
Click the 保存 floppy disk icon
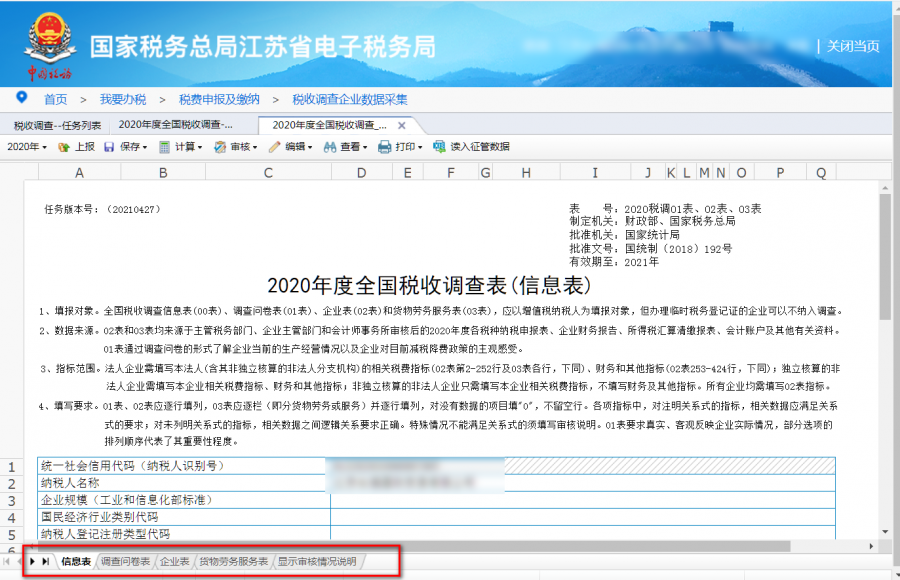(x=109, y=147)
